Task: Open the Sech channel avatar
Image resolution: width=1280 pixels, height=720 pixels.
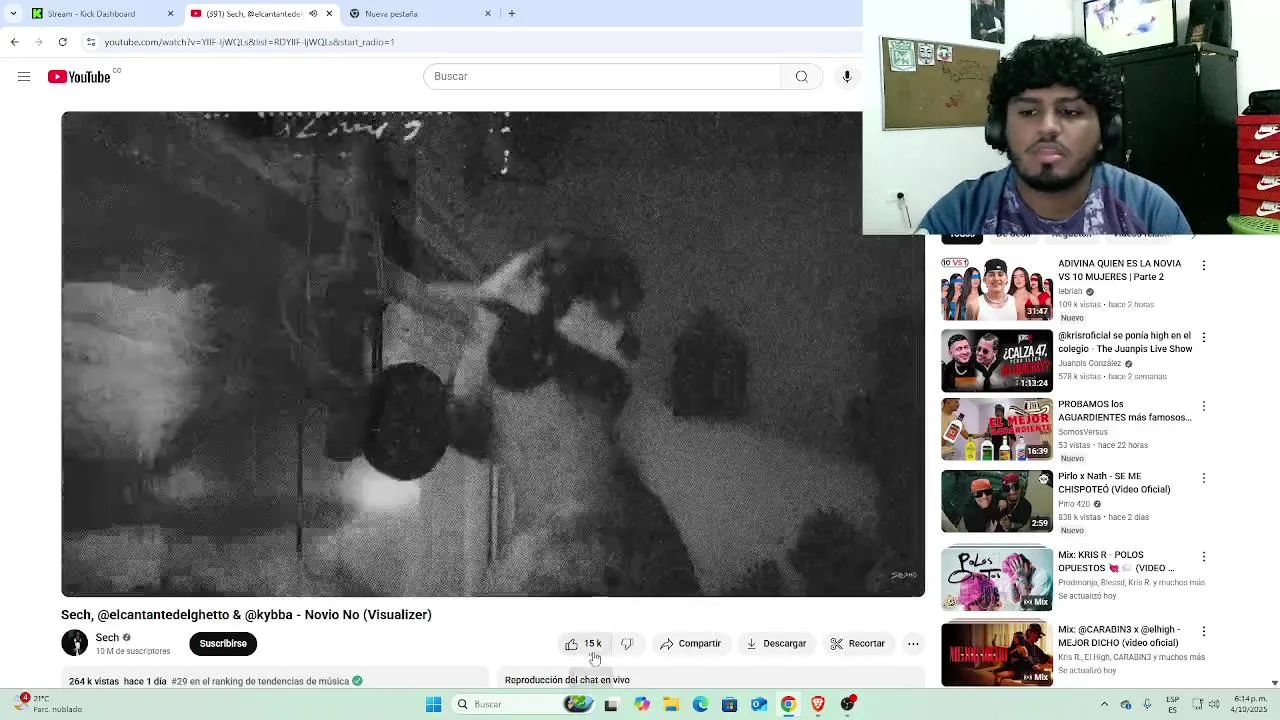Action: click(75, 643)
